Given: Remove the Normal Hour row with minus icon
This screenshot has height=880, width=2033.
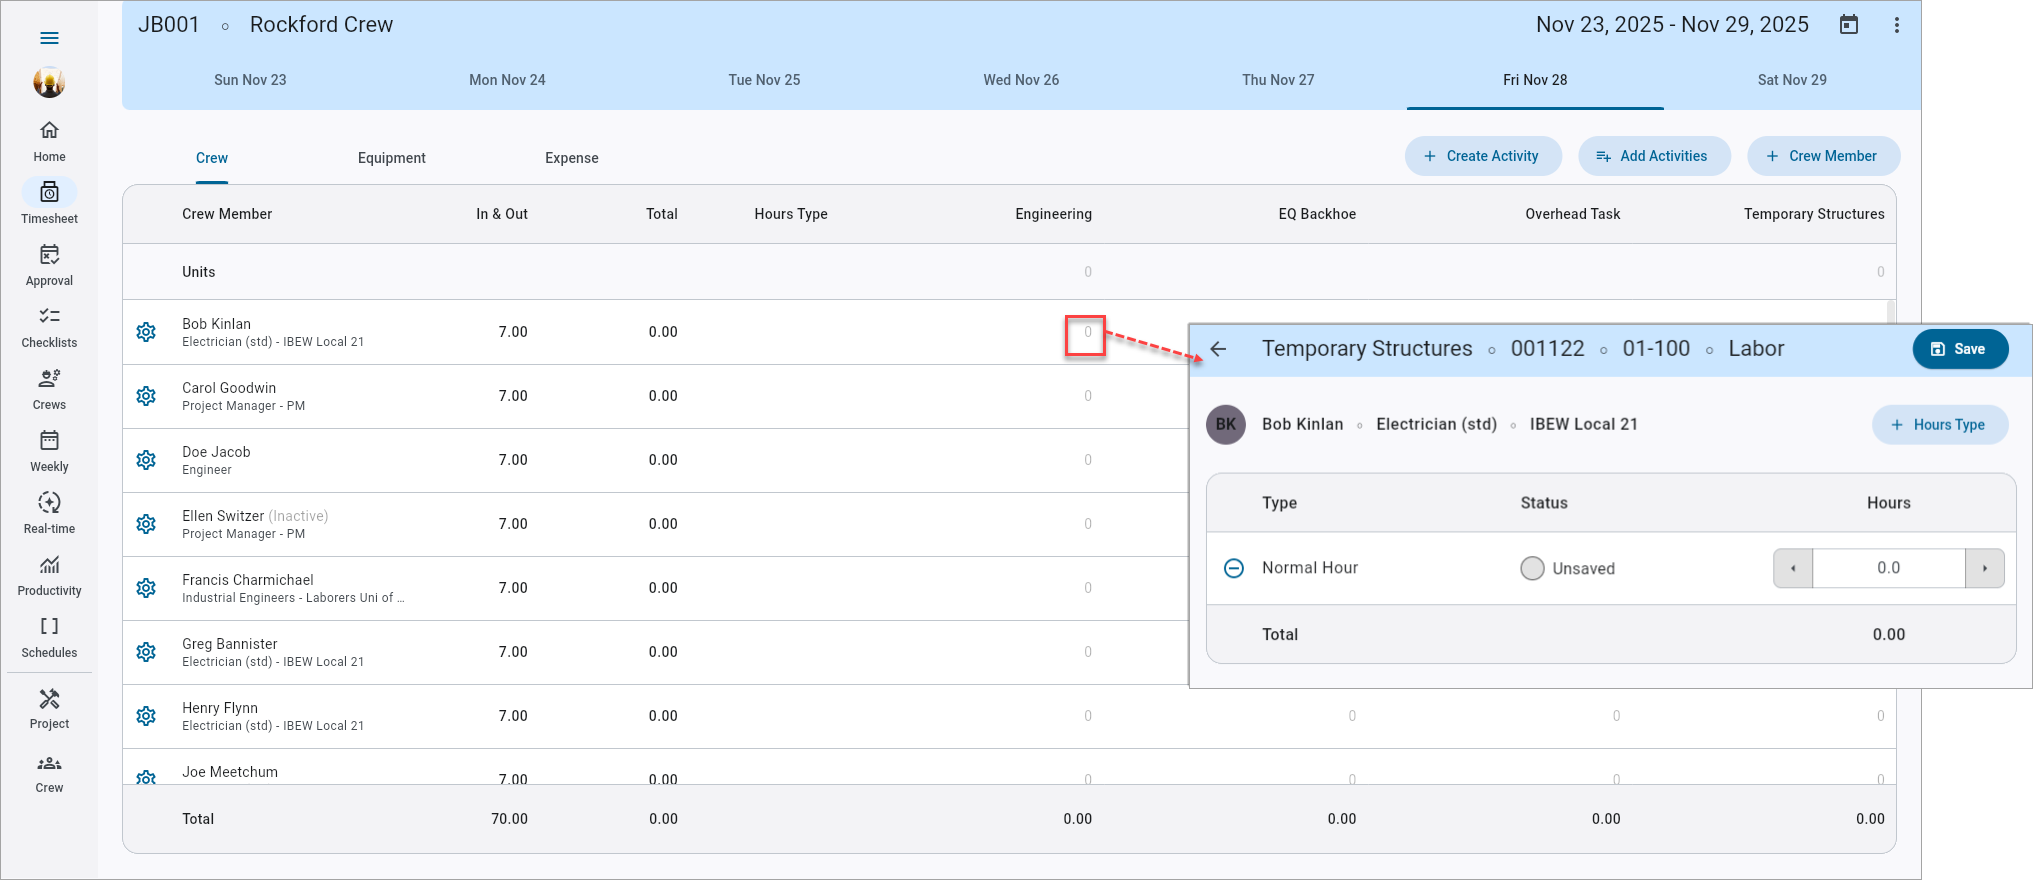Looking at the screenshot, I should tap(1234, 568).
